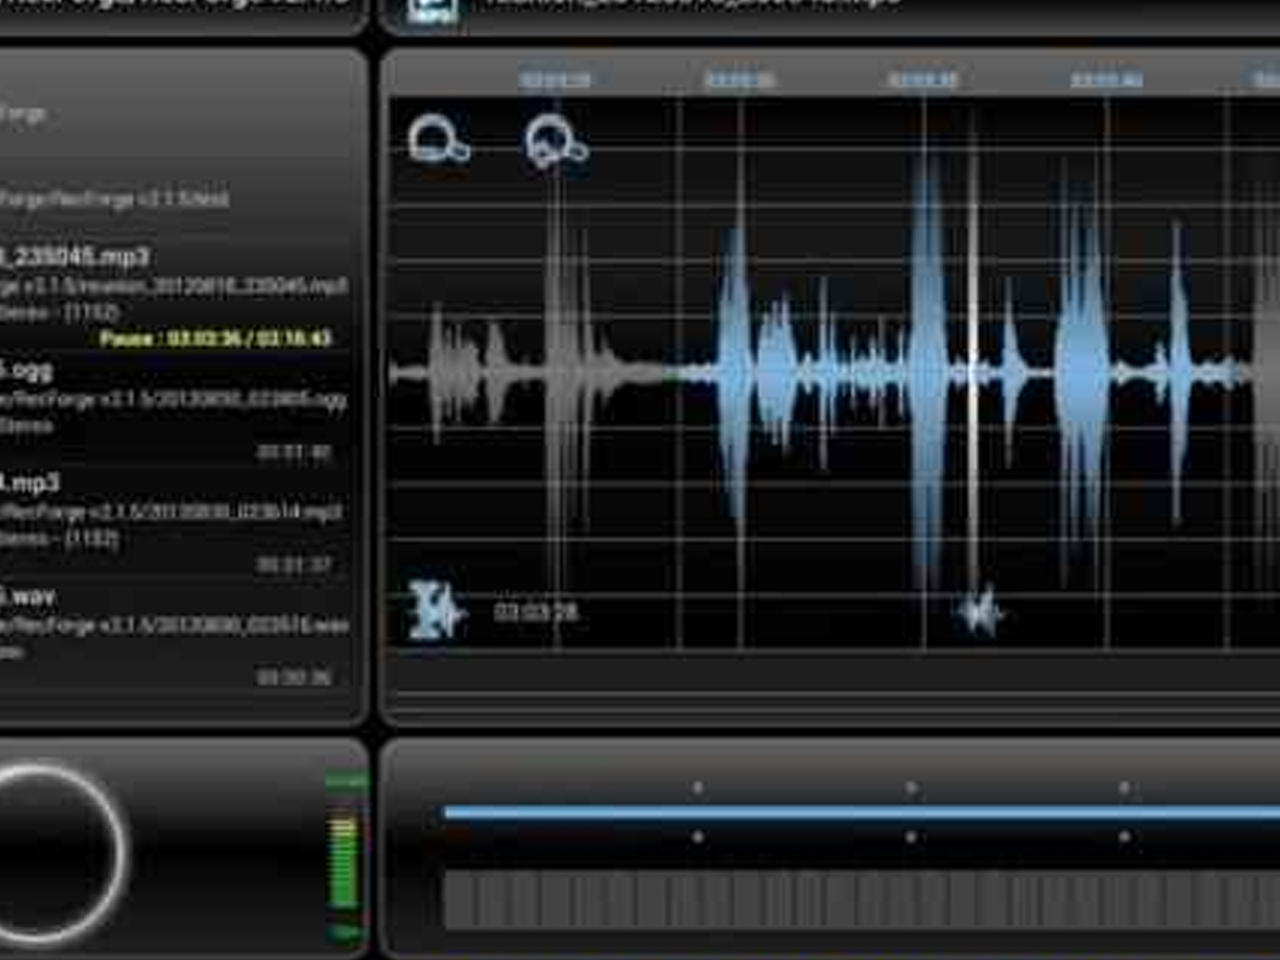
Task: Click the zoom in magnifier icon
Action: pos(556,141)
